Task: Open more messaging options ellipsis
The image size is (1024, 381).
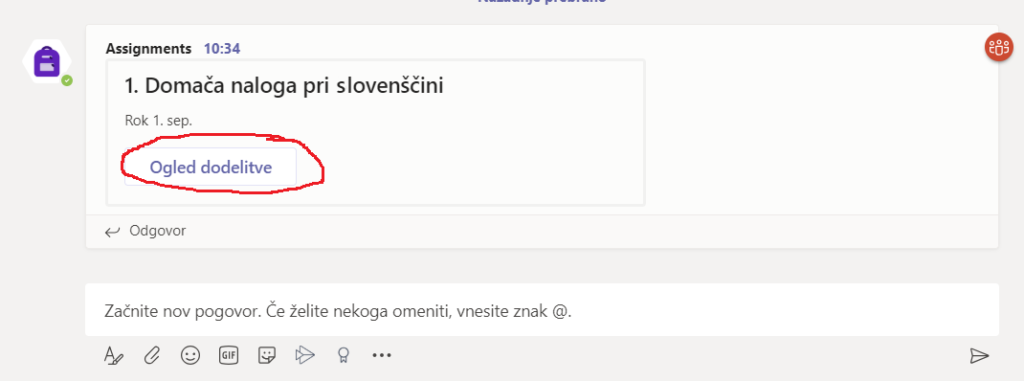Action: pyautogui.click(x=381, y=356)
